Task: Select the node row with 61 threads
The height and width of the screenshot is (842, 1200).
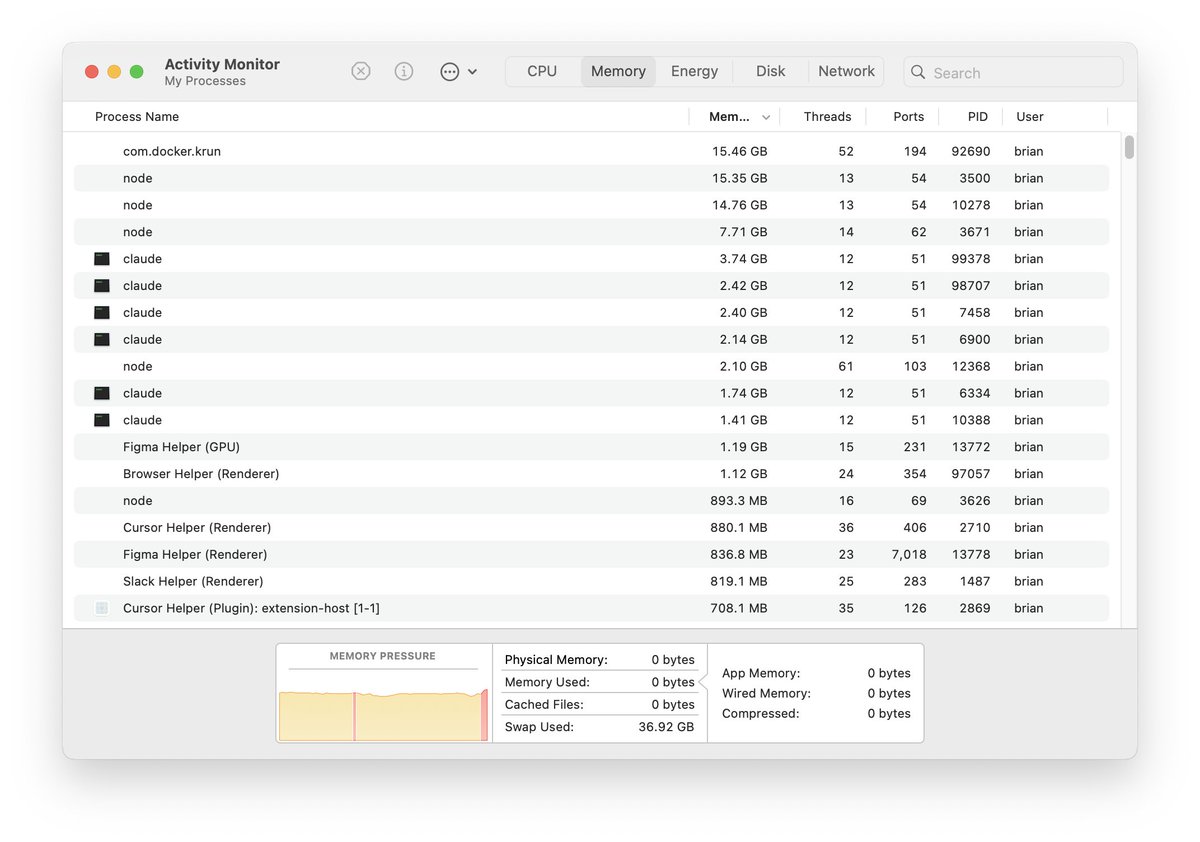Action: point(591,366)
